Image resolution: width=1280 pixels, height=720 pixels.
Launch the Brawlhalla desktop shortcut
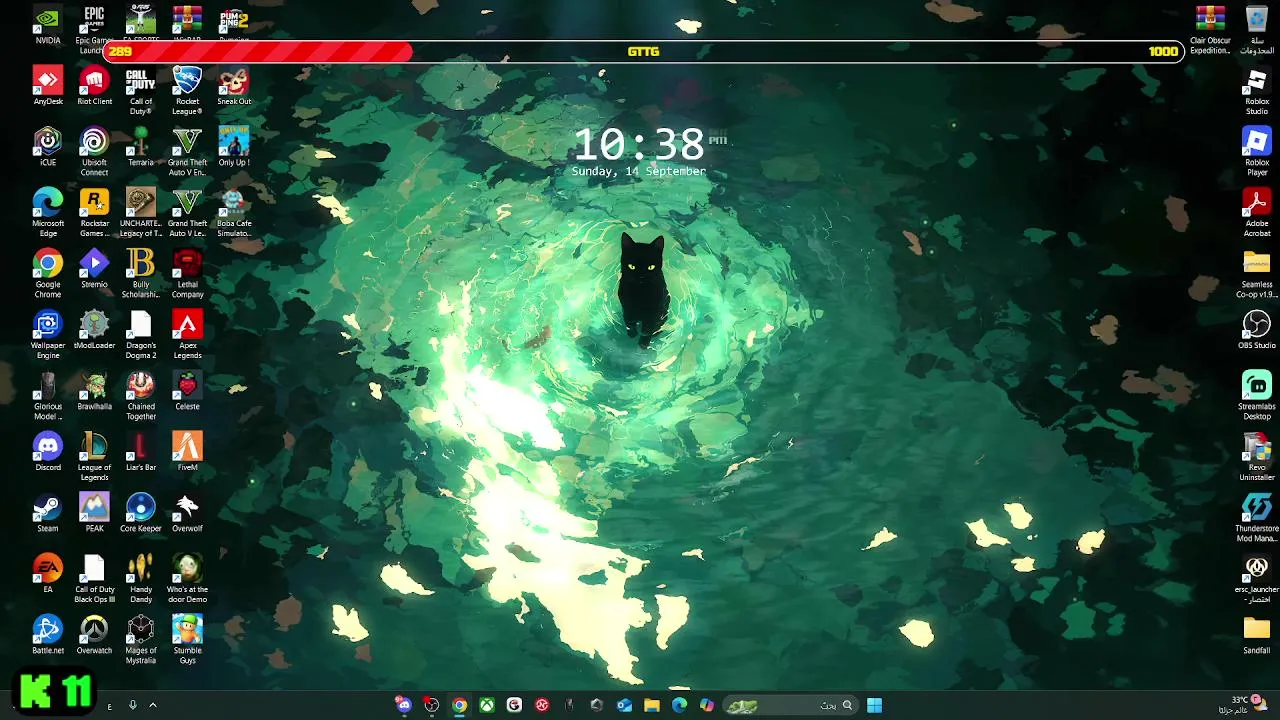coord(94,391)
